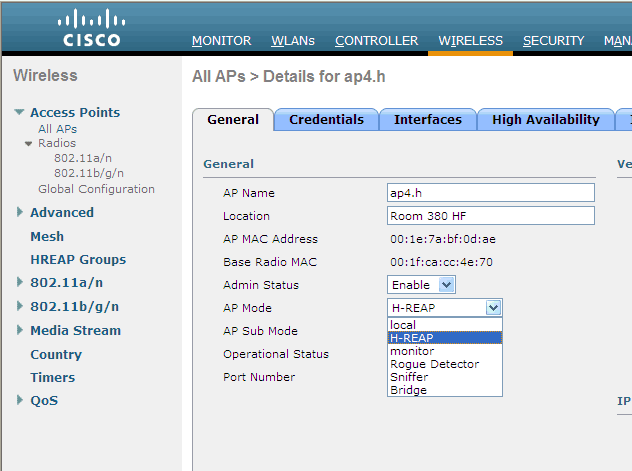
Task: Open 802.11b/g/n under Radios
Action: pos(89,173)
